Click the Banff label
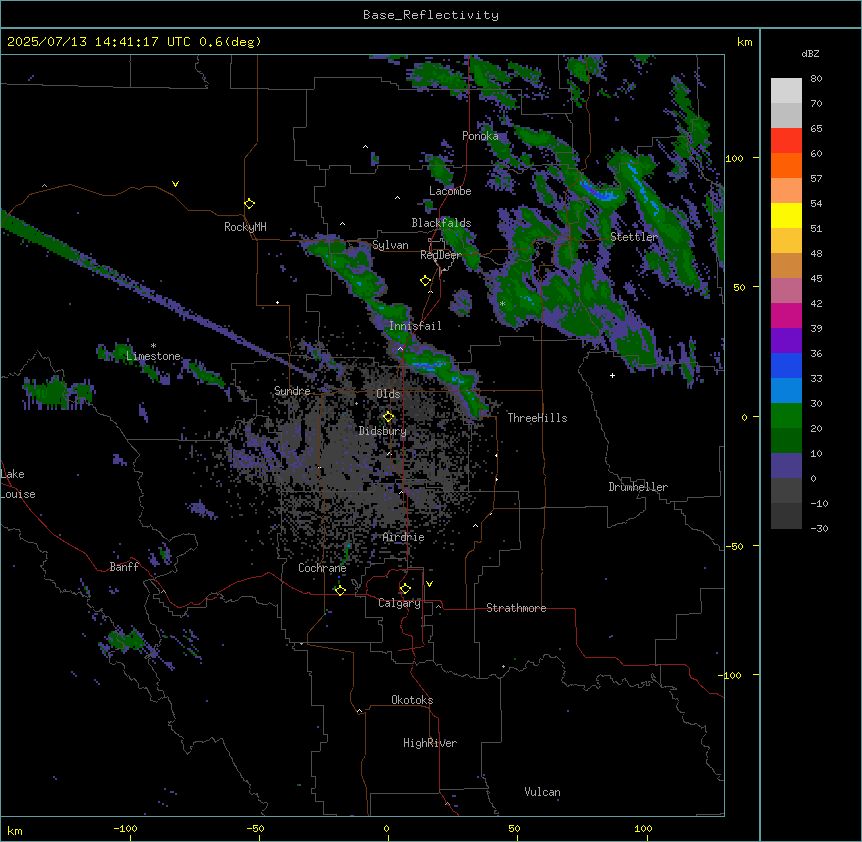This screenshot has height=842, width=862. click(124, 567)
